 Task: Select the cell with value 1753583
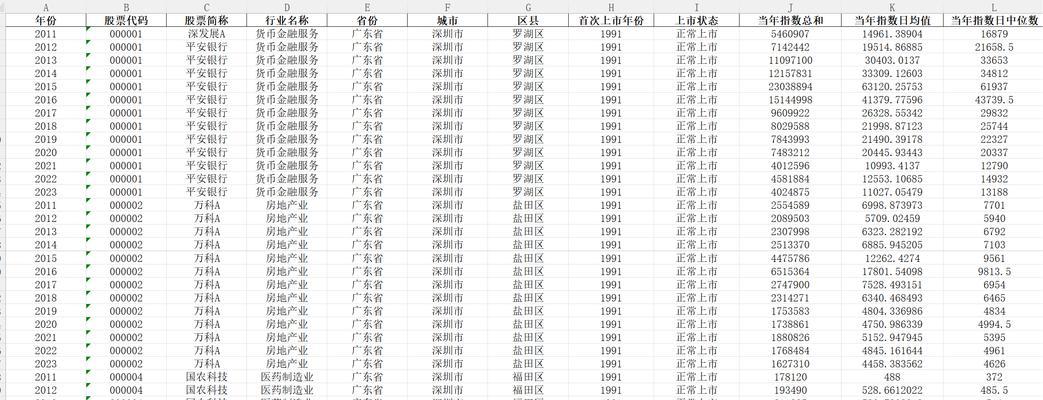[x=790, y=311]
